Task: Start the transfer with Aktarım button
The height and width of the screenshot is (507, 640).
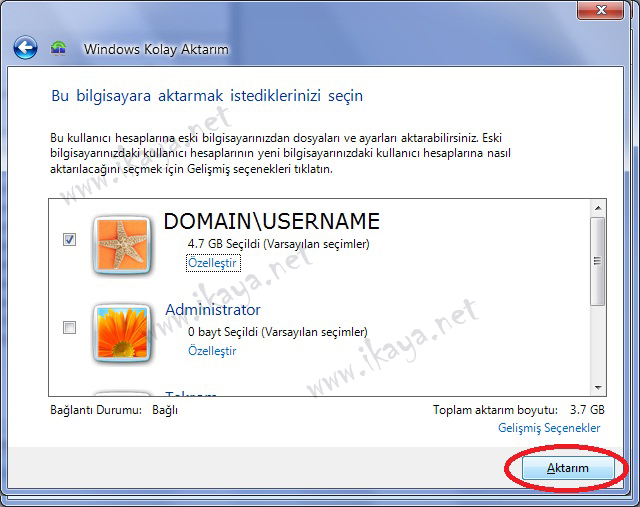Action: 568,468
